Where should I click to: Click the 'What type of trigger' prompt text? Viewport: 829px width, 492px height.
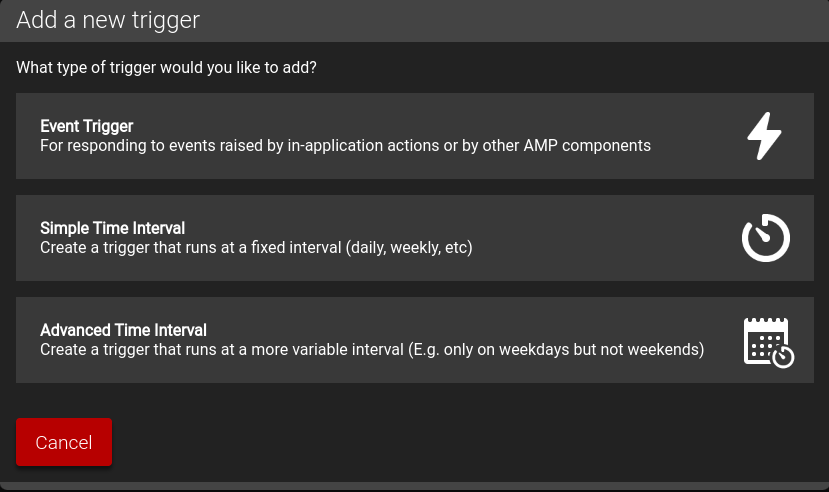coord(166,68)
